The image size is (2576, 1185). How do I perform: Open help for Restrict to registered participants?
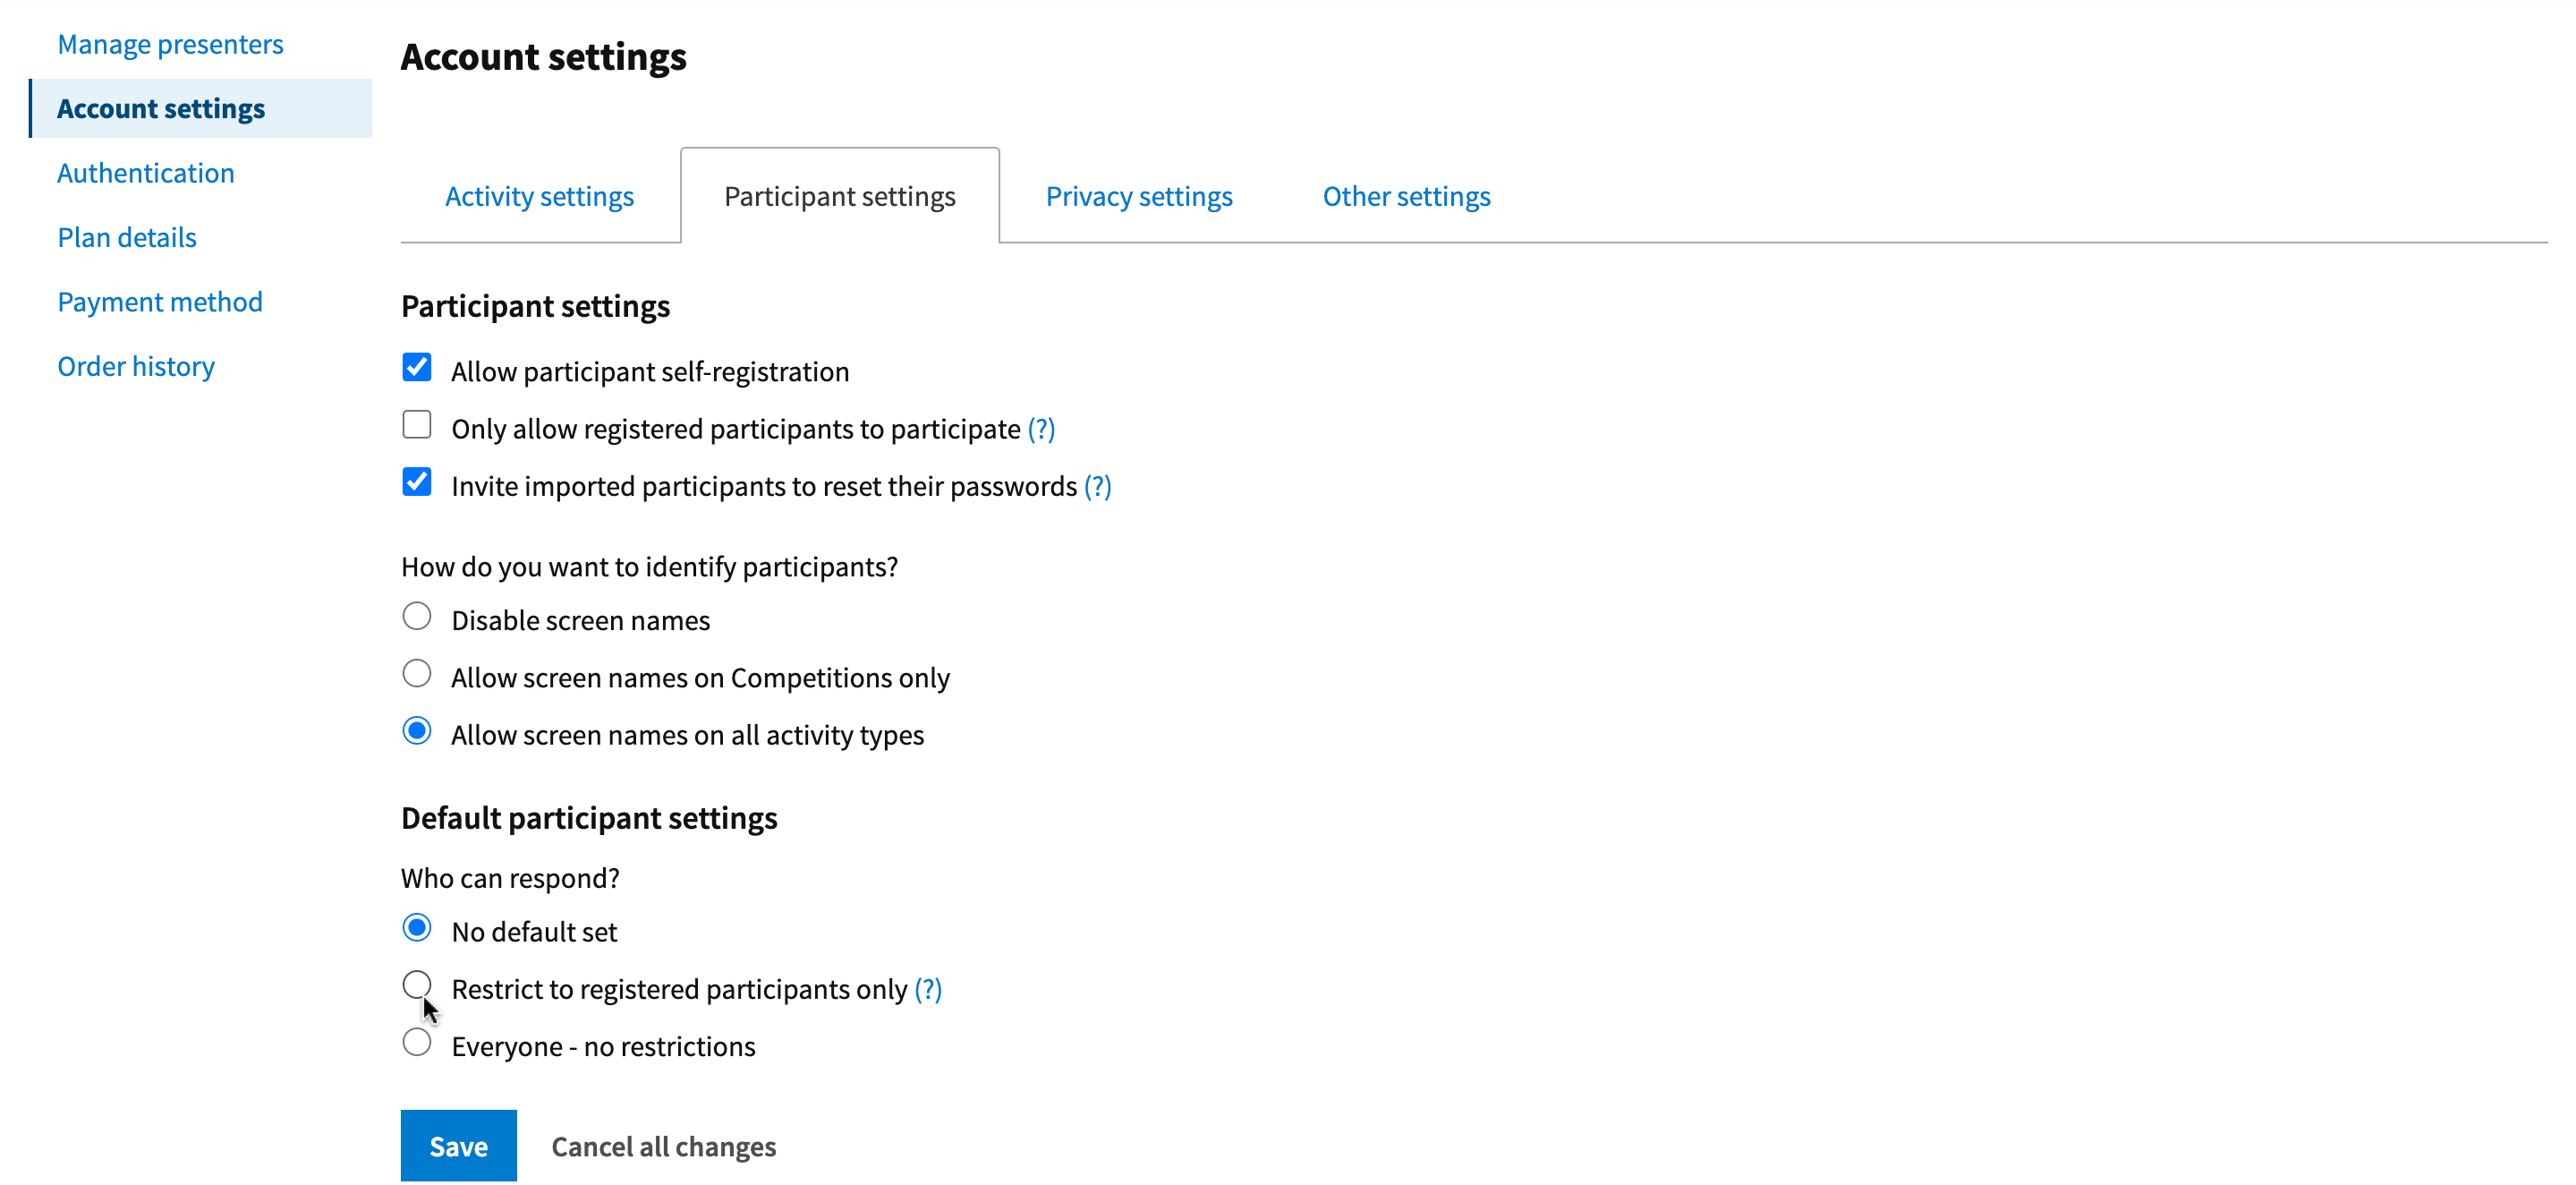[928, 989]
